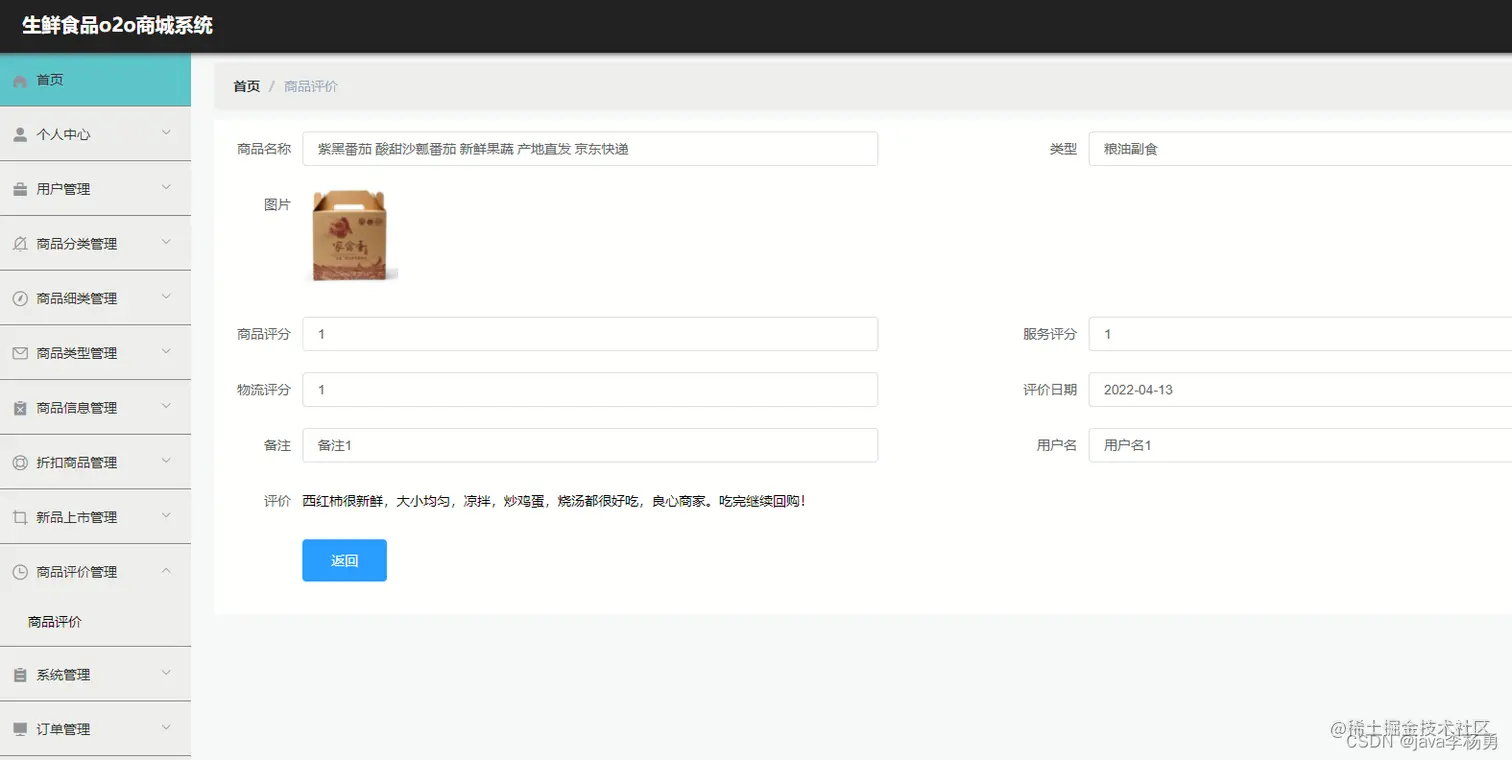Image resolution: width=1512 pixels, height=760 pixels.
Task: Click the 商品名称 input field
Action: pyautogui.click(x=590, y=149)
